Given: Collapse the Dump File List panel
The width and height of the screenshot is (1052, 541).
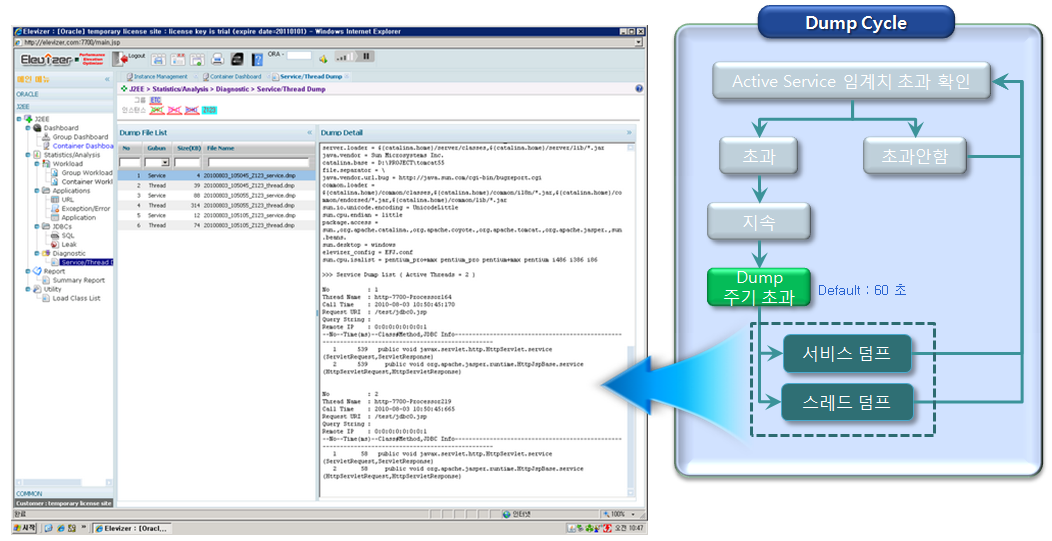Looking at the screenshot, I should pyautogui.click(x=309, y=133).
